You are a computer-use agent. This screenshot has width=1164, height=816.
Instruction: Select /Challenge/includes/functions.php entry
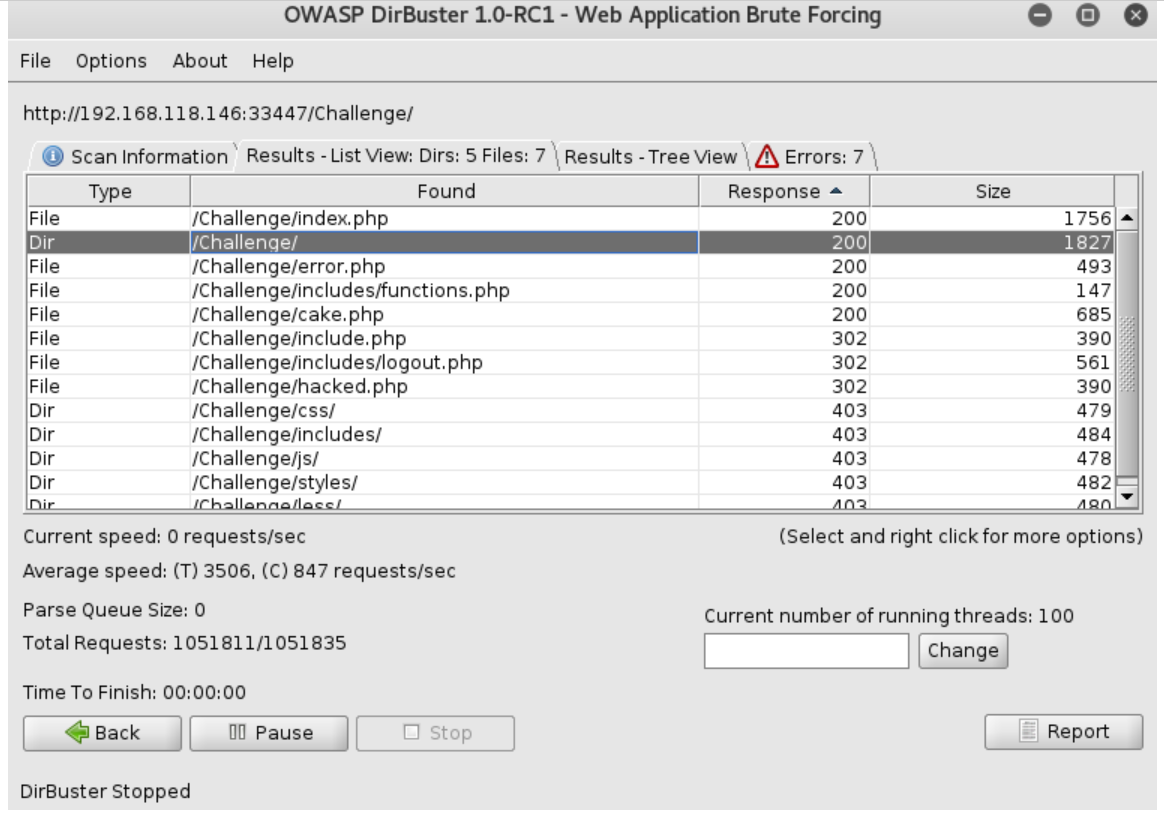click(x=570, y=290)
